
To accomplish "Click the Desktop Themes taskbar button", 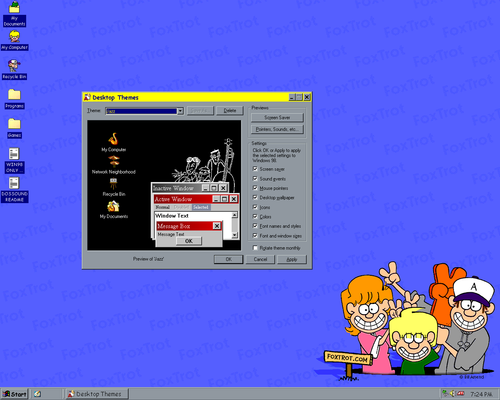I will (x=96, y=394).
